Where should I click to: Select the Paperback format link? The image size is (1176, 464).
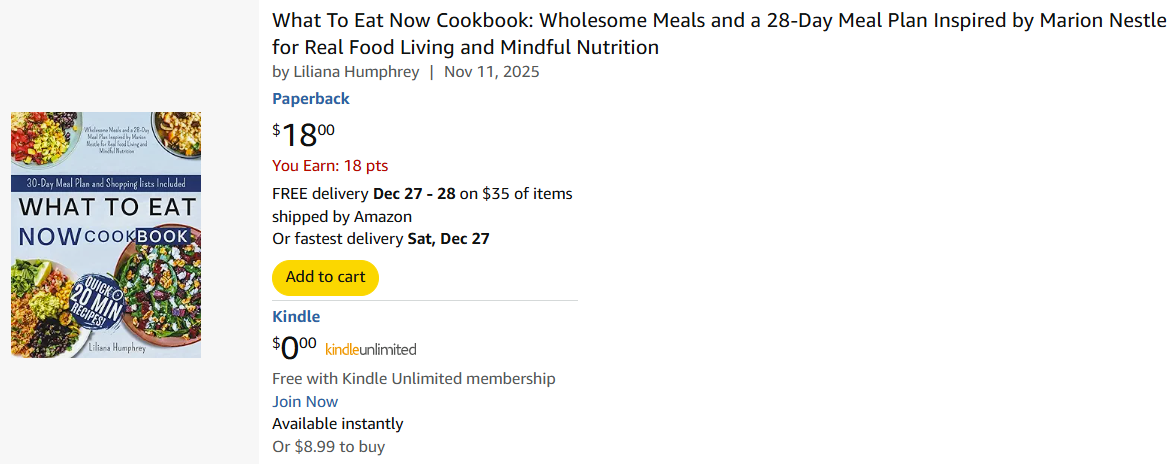click(310, 99)
